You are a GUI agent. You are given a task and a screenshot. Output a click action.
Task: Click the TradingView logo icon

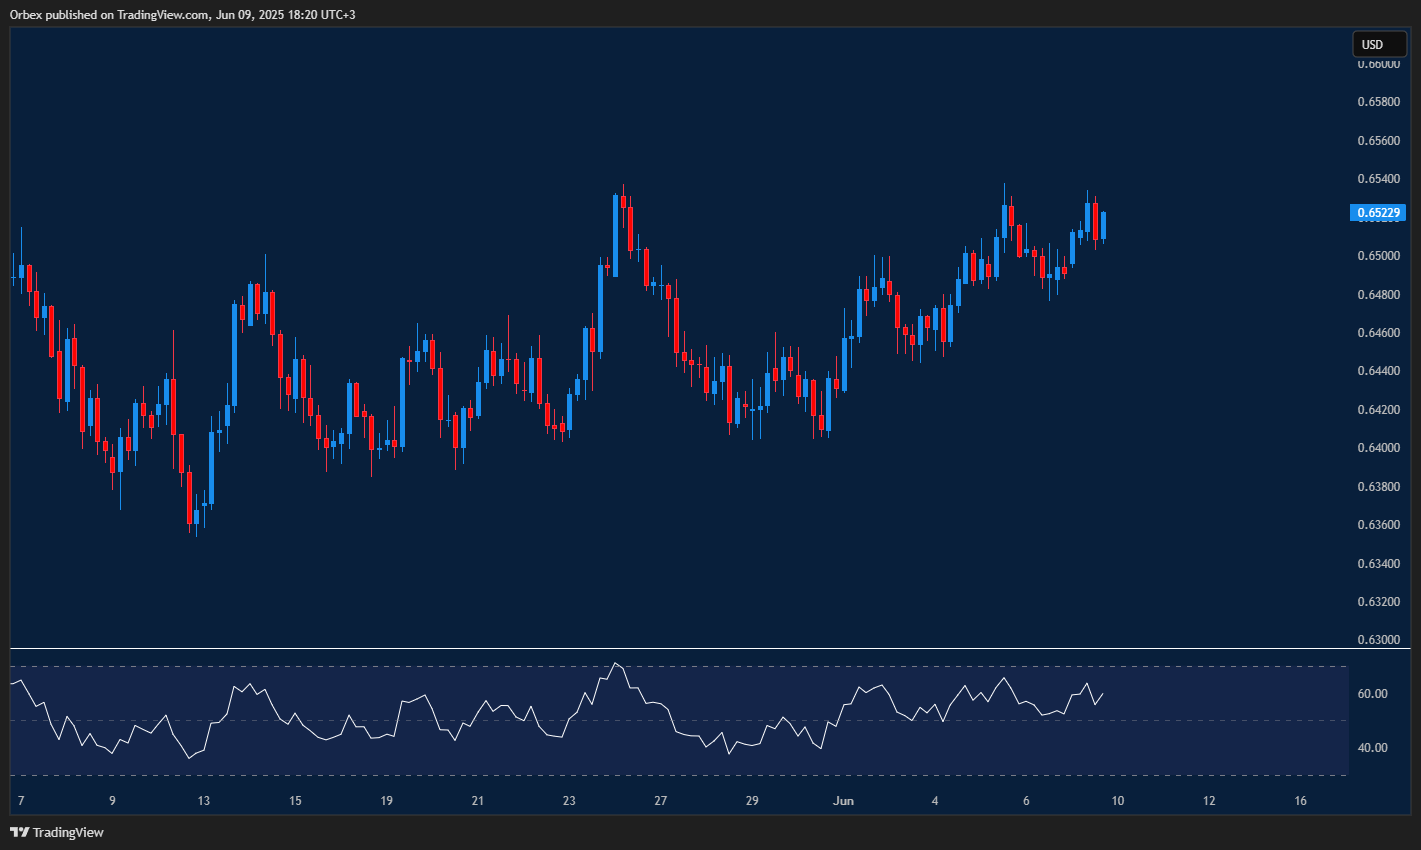[x=20, y=831]
